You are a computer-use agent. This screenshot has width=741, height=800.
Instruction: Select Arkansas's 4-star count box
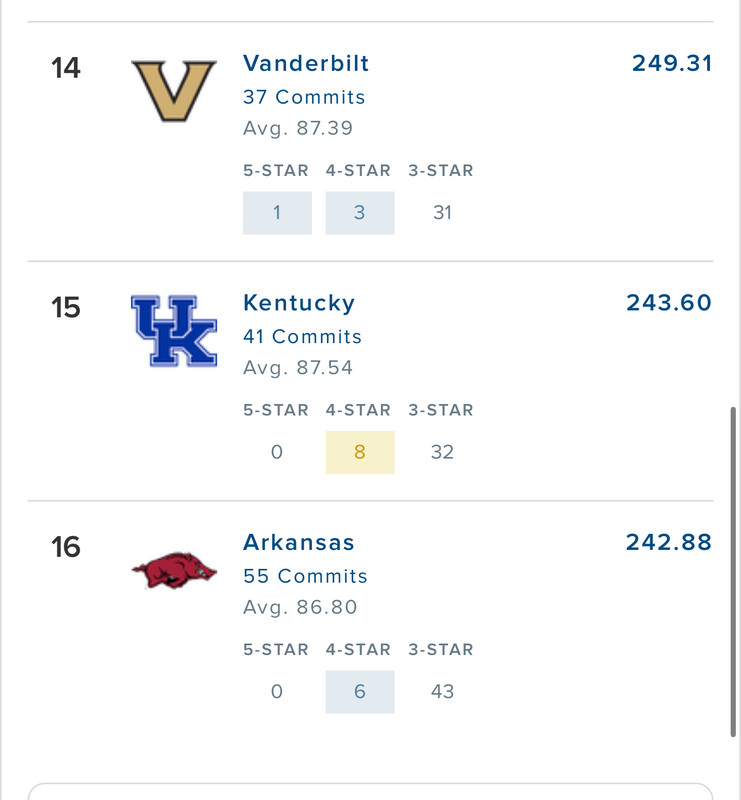click(360, 692)
